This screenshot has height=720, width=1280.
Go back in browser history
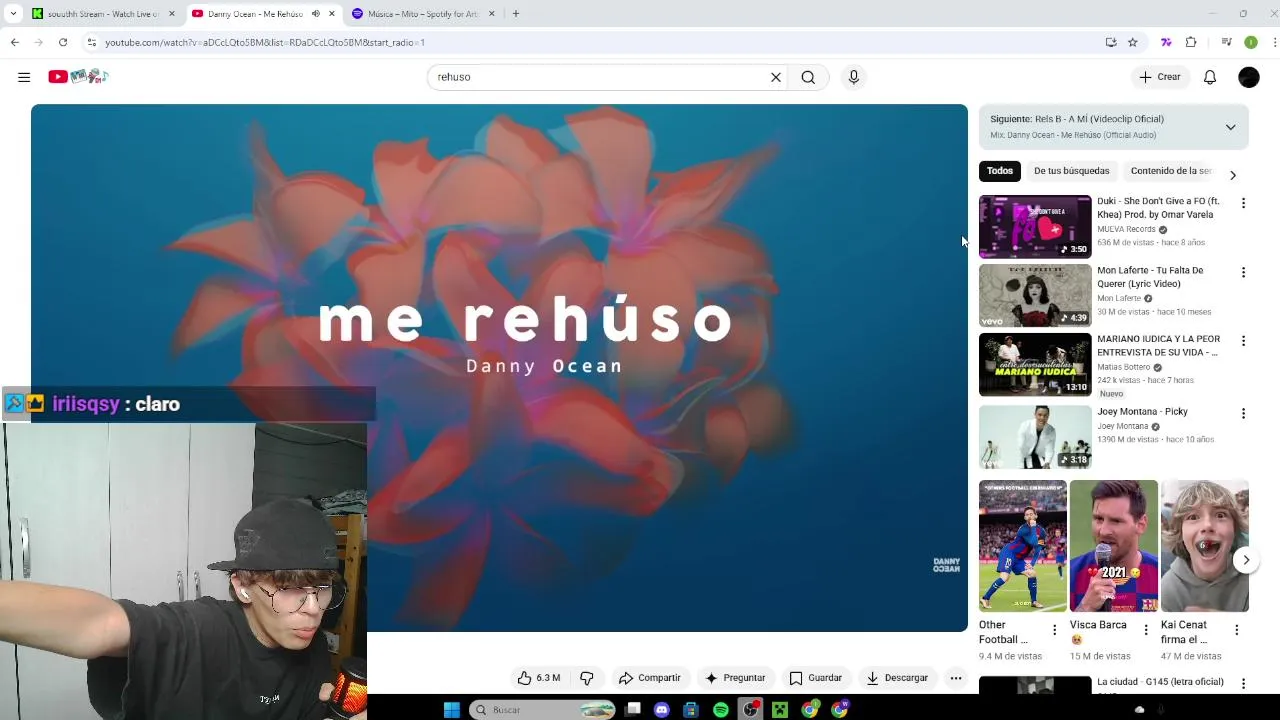(14, 42)
